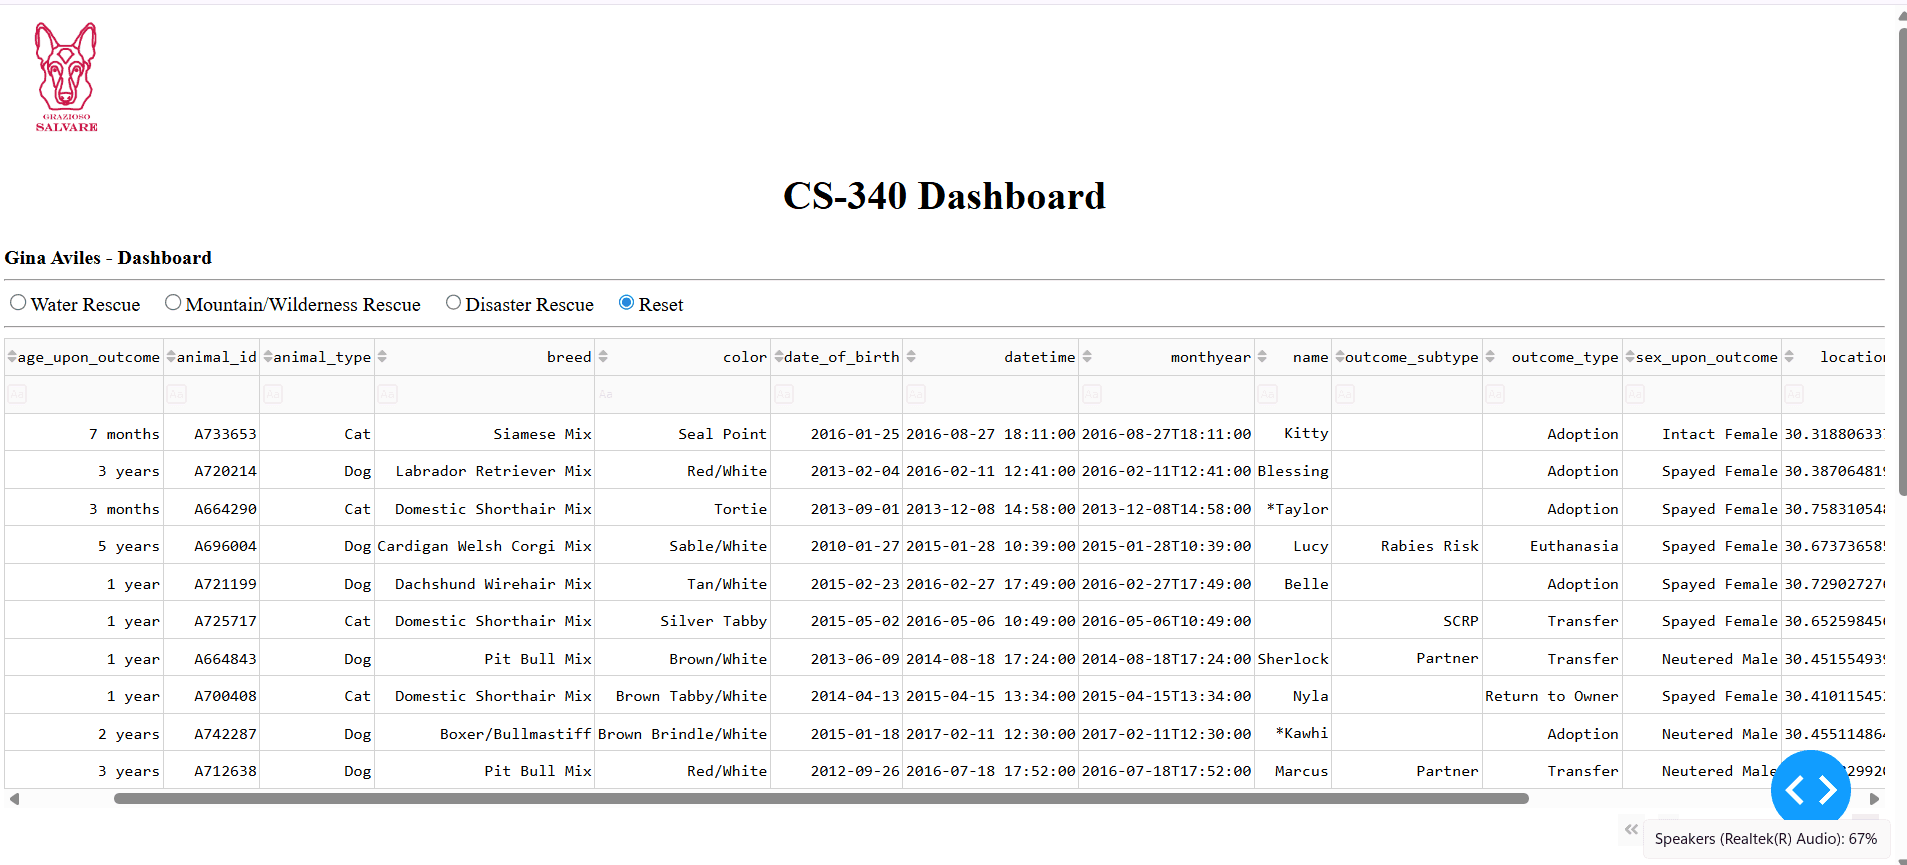Click the horizontal scrollbar thumb under table

[x=821, y=799]
